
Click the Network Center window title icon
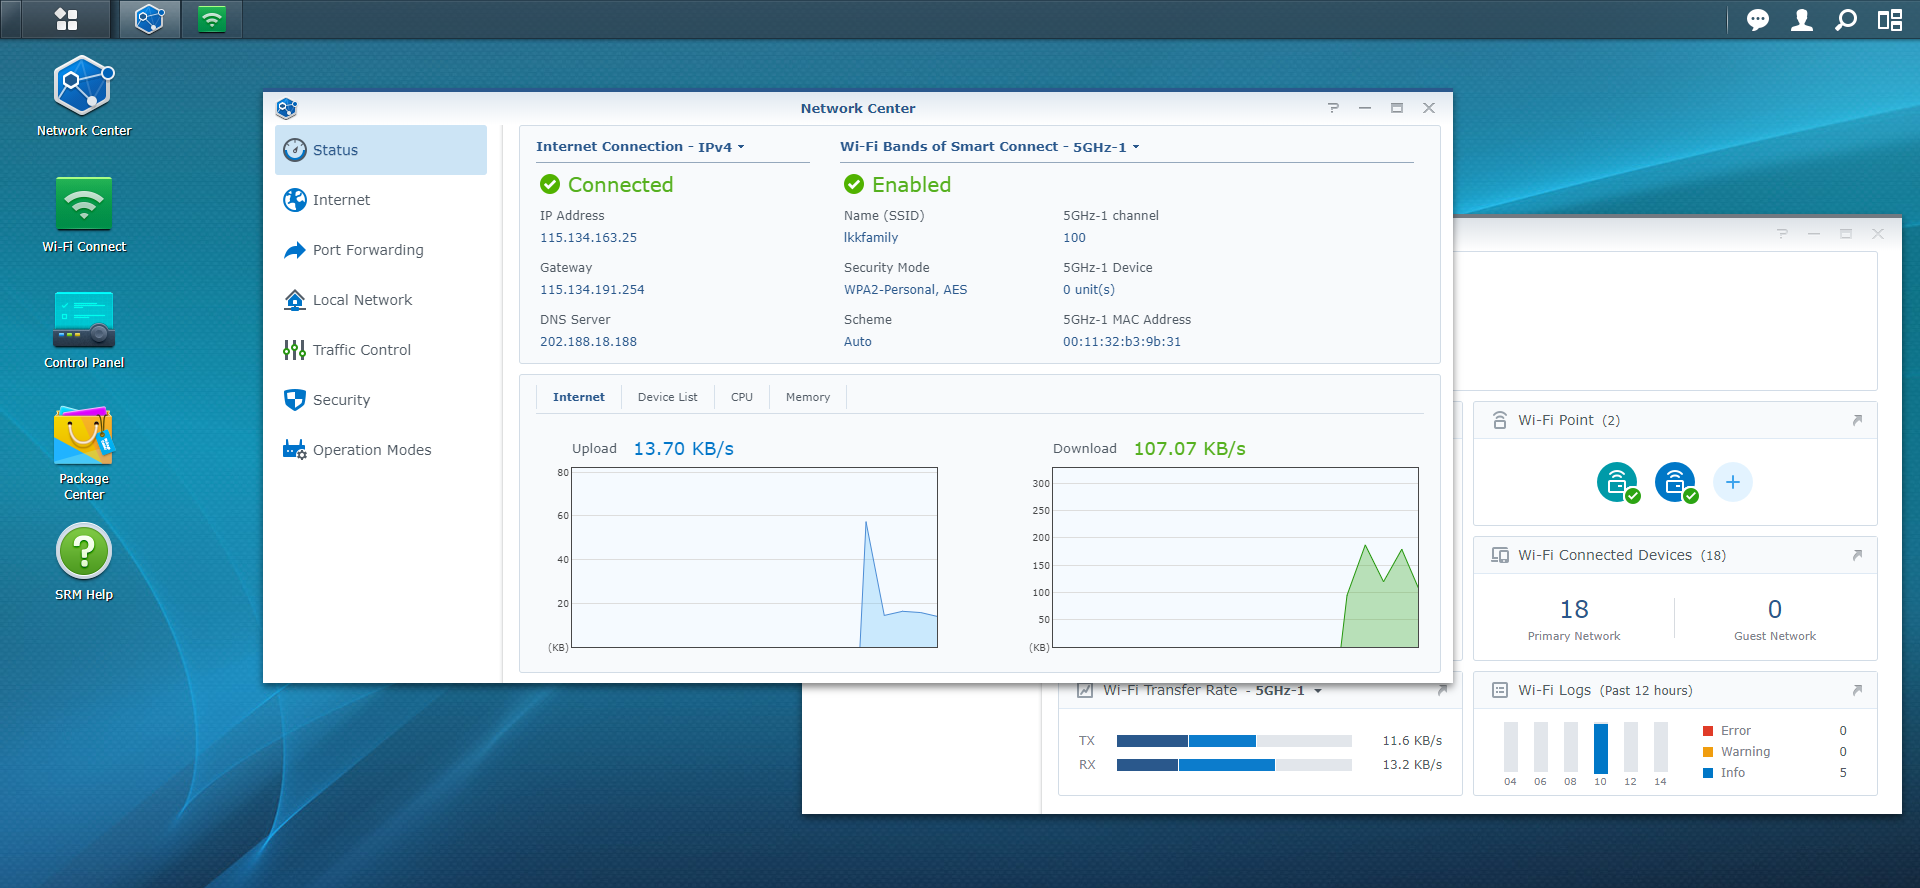tap(287, 108)
